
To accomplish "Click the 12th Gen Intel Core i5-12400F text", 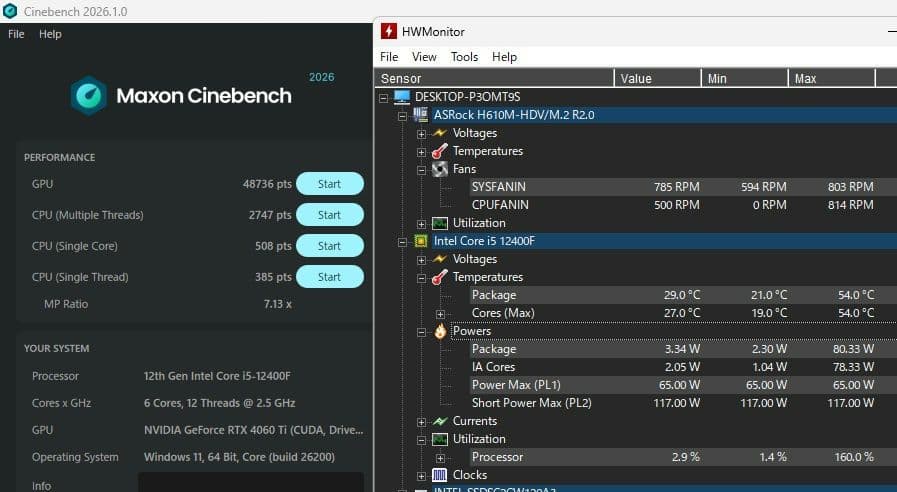I will coord(217,376).
